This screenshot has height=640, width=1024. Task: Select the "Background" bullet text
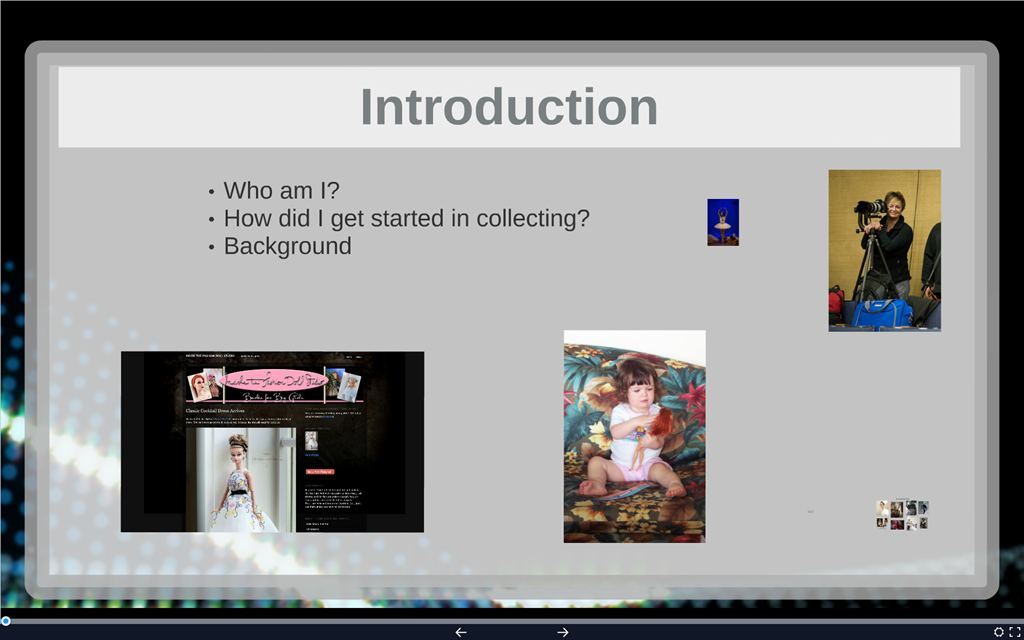pos(287,246)
